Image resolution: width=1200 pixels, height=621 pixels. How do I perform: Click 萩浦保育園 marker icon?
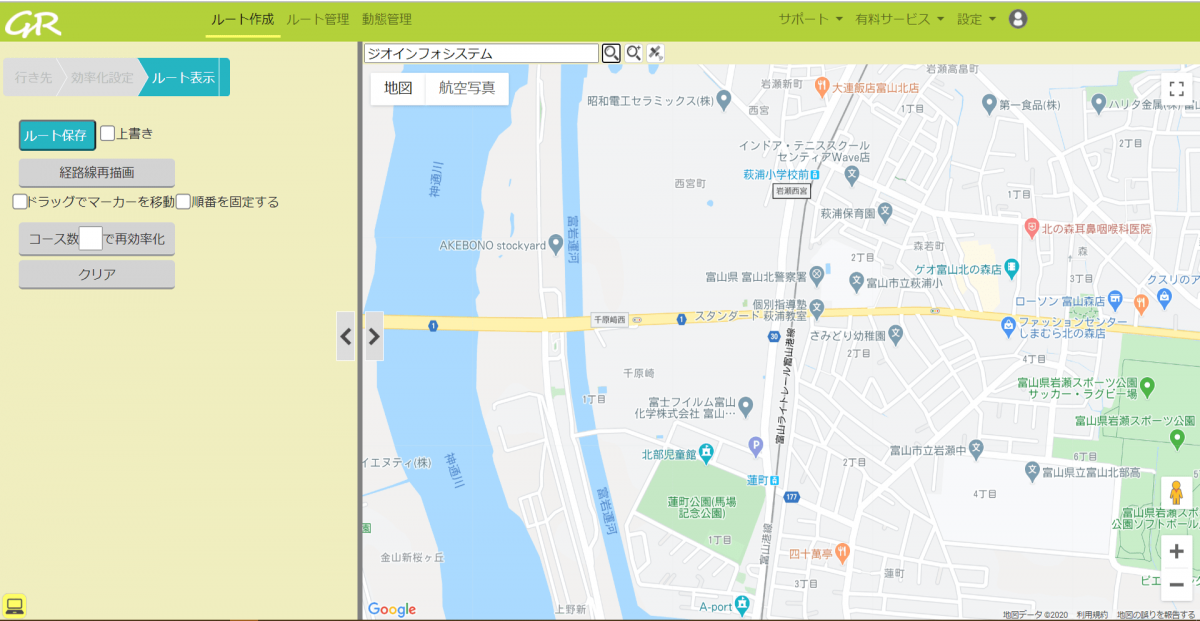[x=885, y=212]
